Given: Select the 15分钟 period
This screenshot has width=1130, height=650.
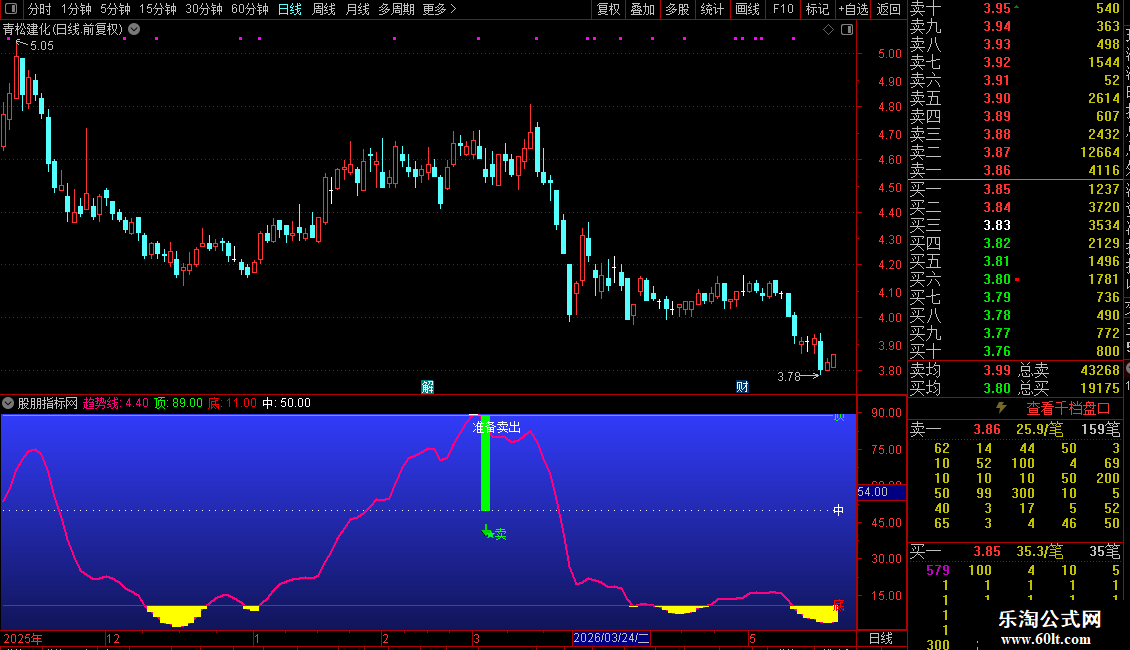Looking at the screenshot, I should (158, 9).
